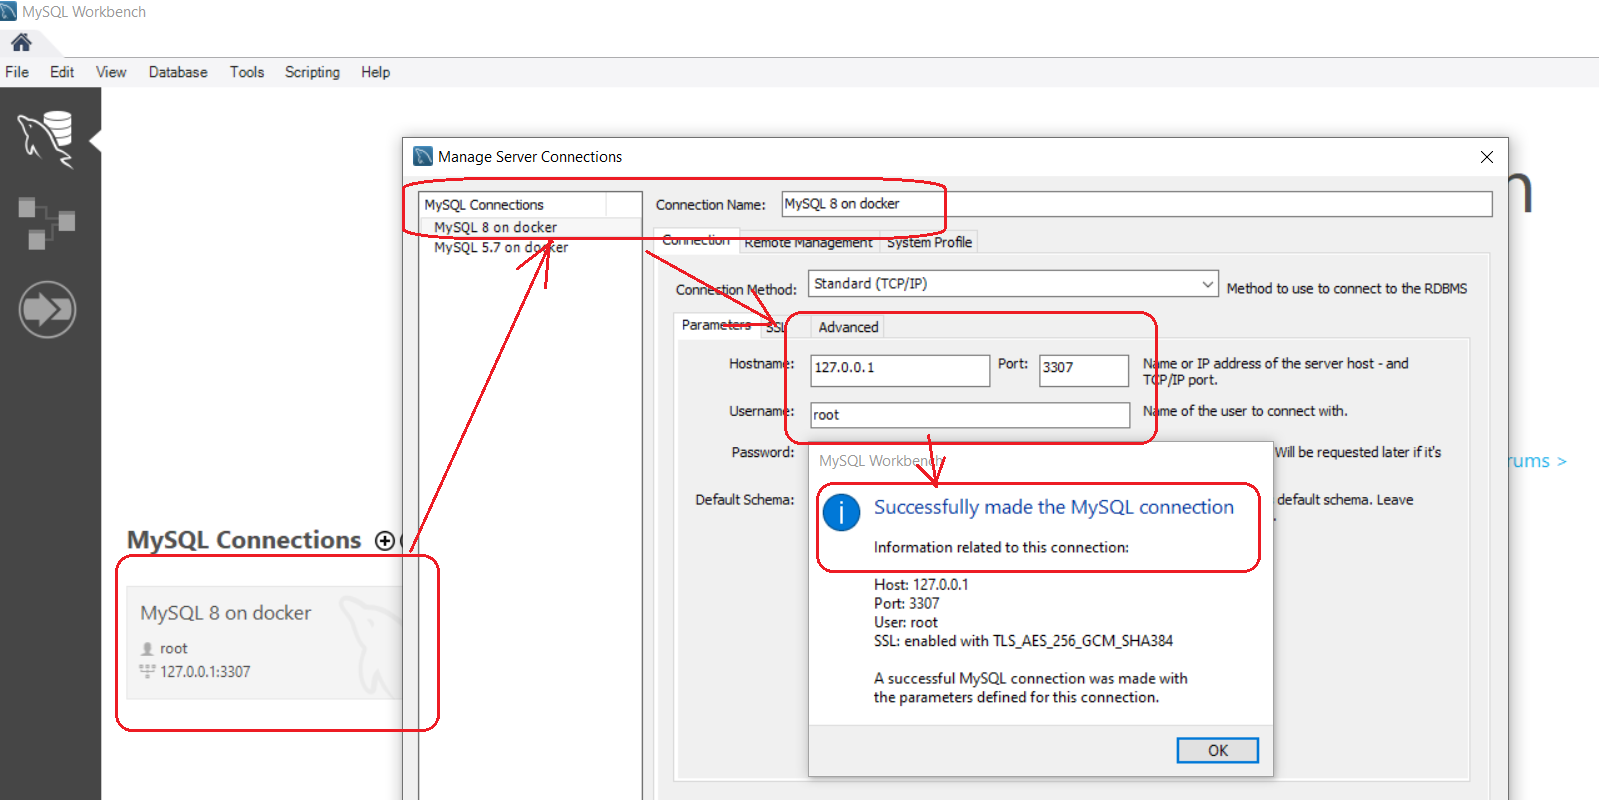
Task: Switch to the Parameters tab
Action: (716, 325)
